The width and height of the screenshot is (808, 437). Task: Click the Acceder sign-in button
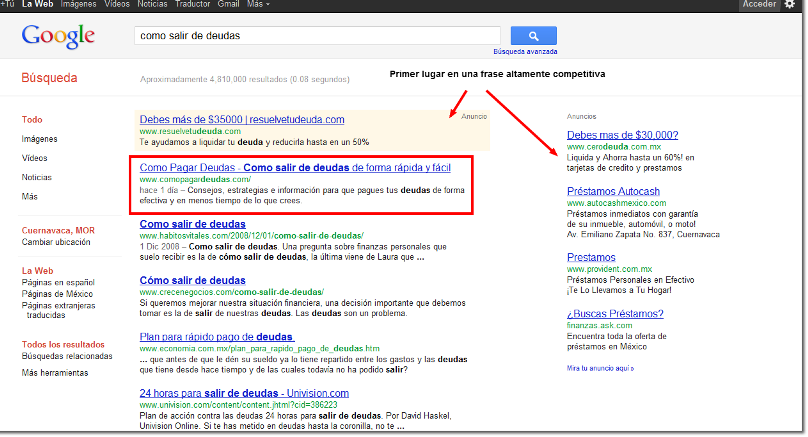tap(759, 4)
